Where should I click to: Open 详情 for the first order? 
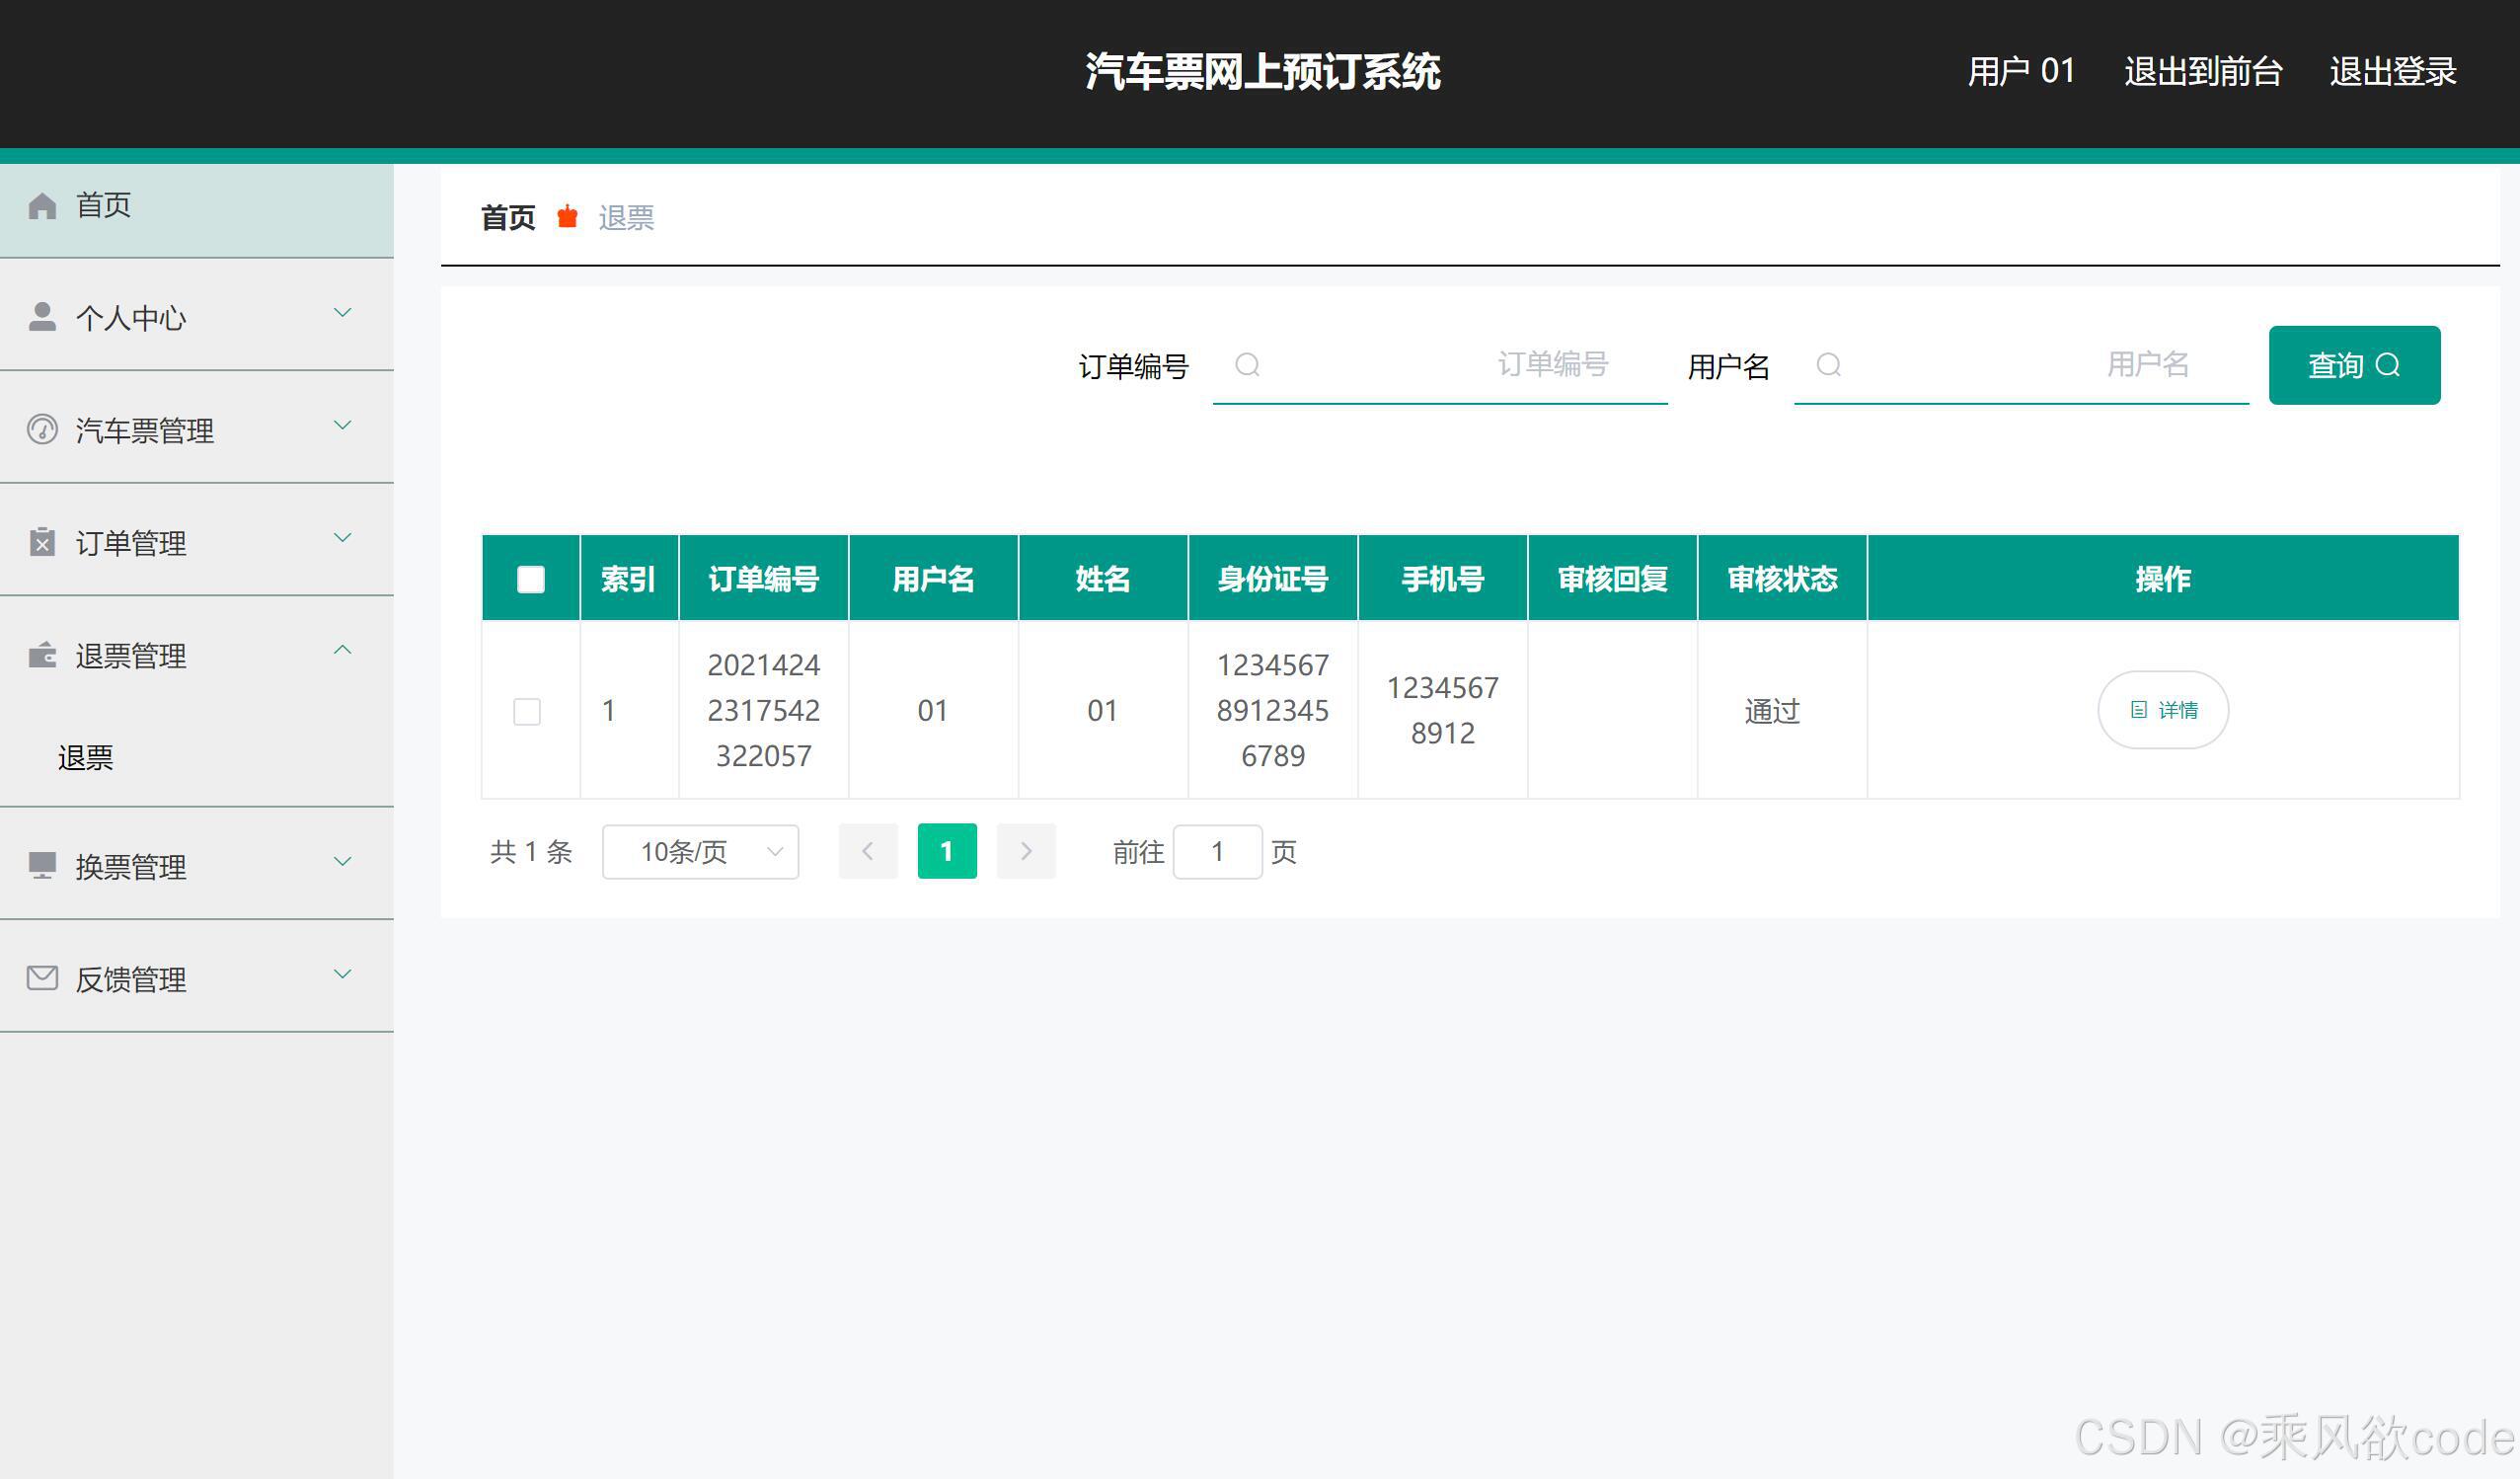(2162, 710)
